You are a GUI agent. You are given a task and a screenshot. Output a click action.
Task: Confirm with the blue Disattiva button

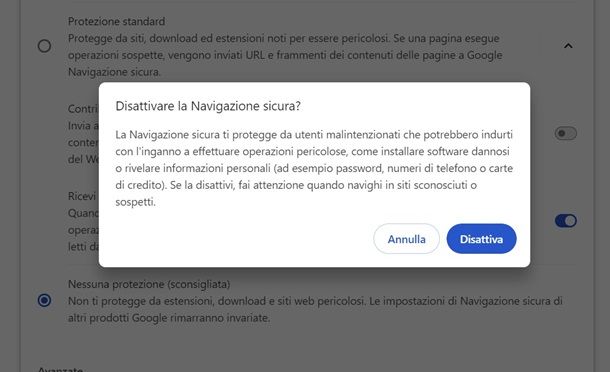[x=481, y=239]
